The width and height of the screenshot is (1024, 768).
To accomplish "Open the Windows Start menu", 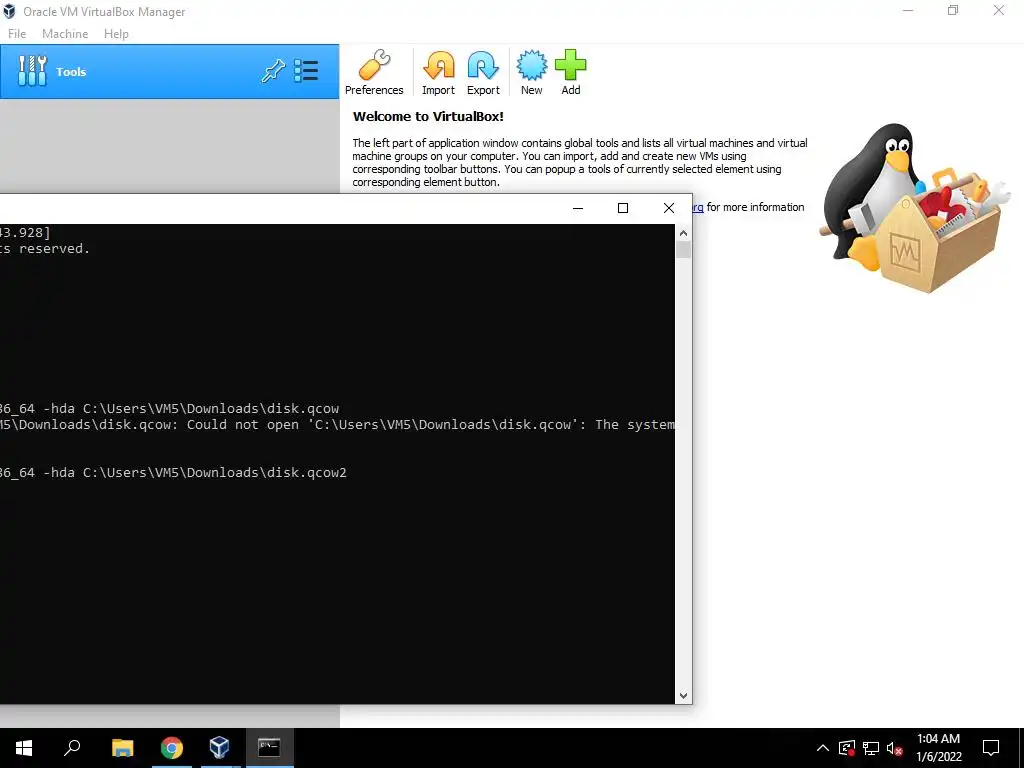I will 24,748.
